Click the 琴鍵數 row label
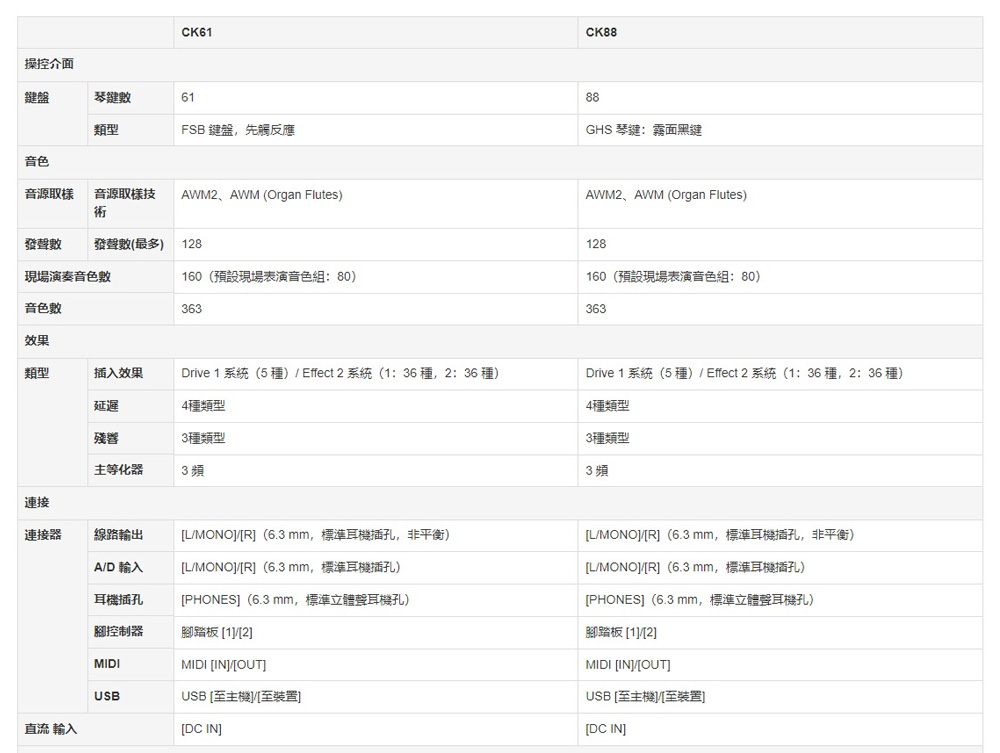1000x753 pixels. (x=112, y=98)
